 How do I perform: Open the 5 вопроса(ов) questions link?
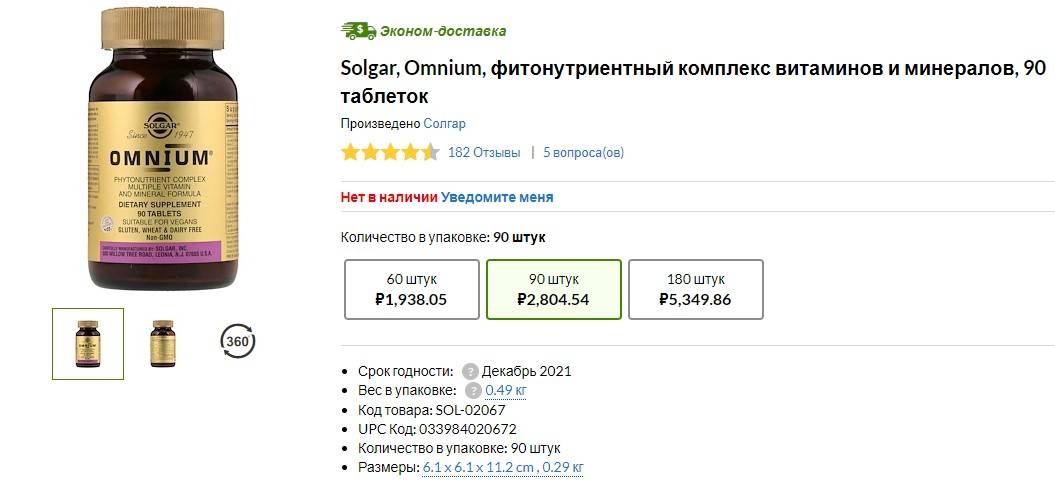(x=583, y=153)
